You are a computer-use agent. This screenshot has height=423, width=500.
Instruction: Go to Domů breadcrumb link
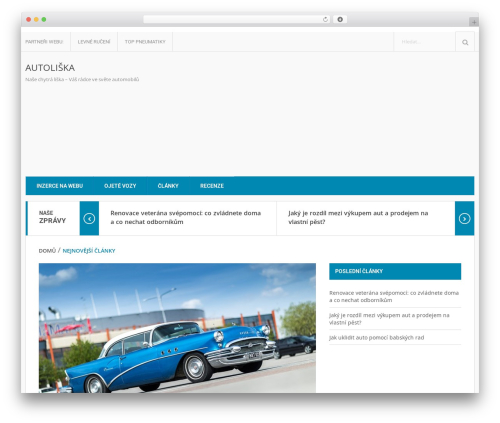coord(47,251)
